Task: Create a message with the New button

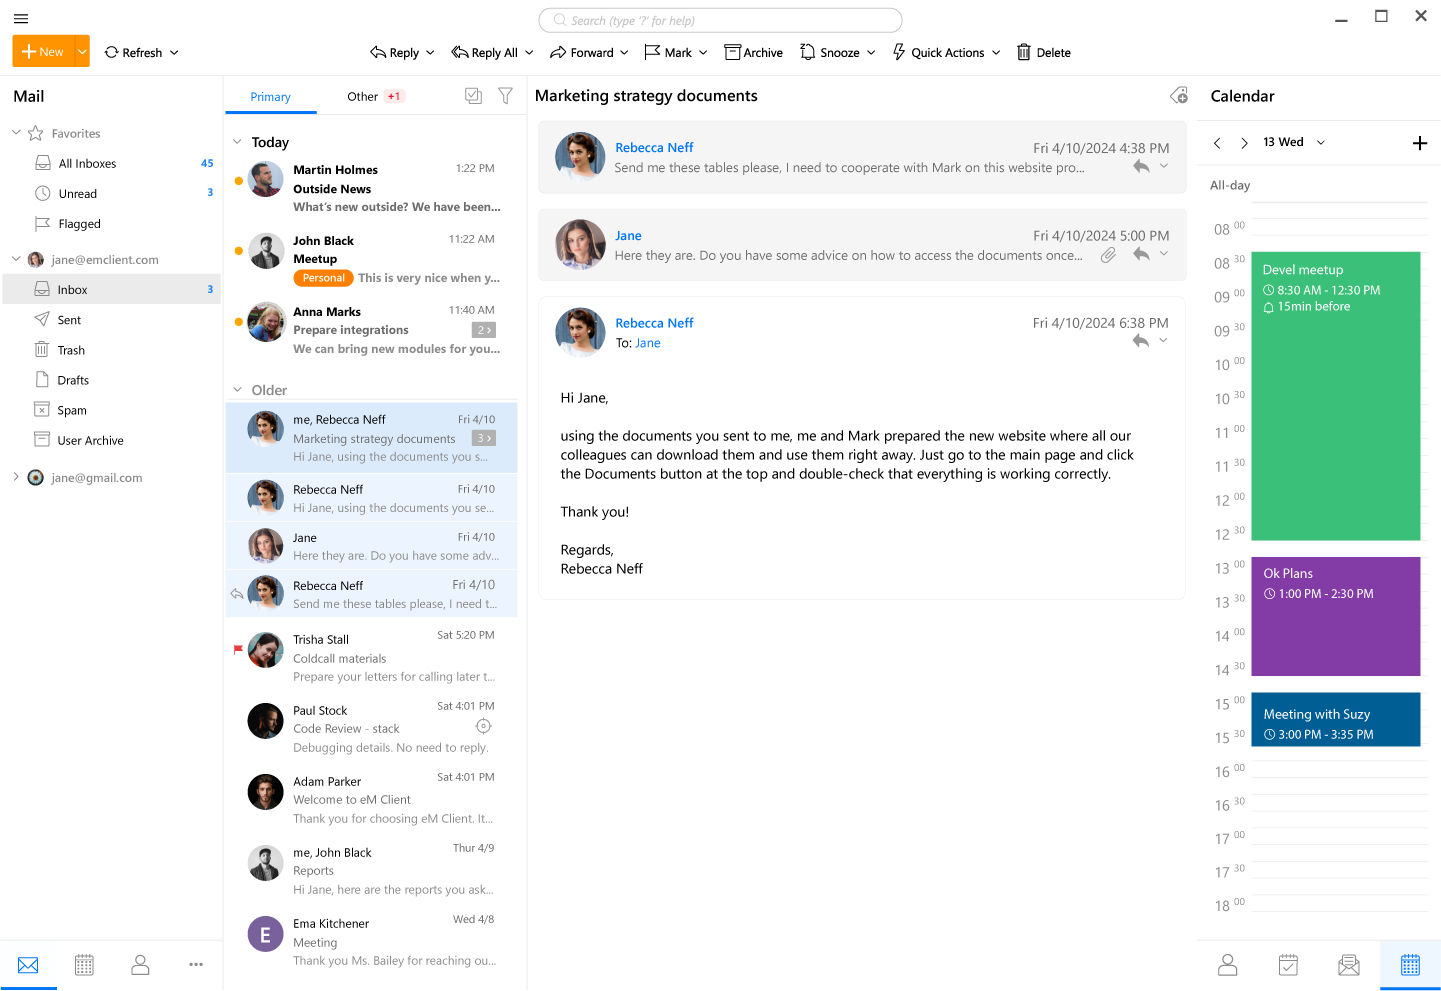Action: point(41,51)
